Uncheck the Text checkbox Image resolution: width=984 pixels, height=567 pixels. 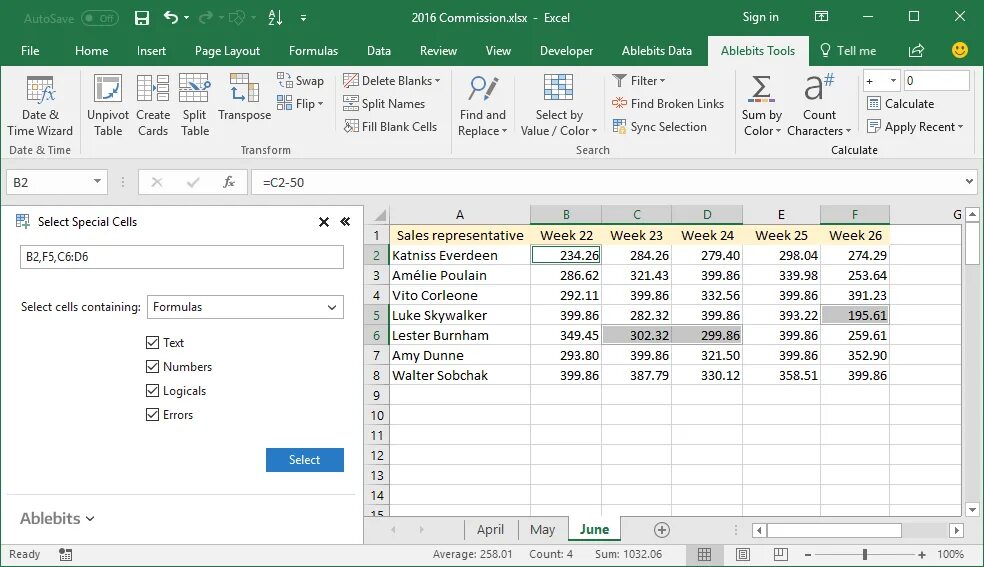(152, 342)
